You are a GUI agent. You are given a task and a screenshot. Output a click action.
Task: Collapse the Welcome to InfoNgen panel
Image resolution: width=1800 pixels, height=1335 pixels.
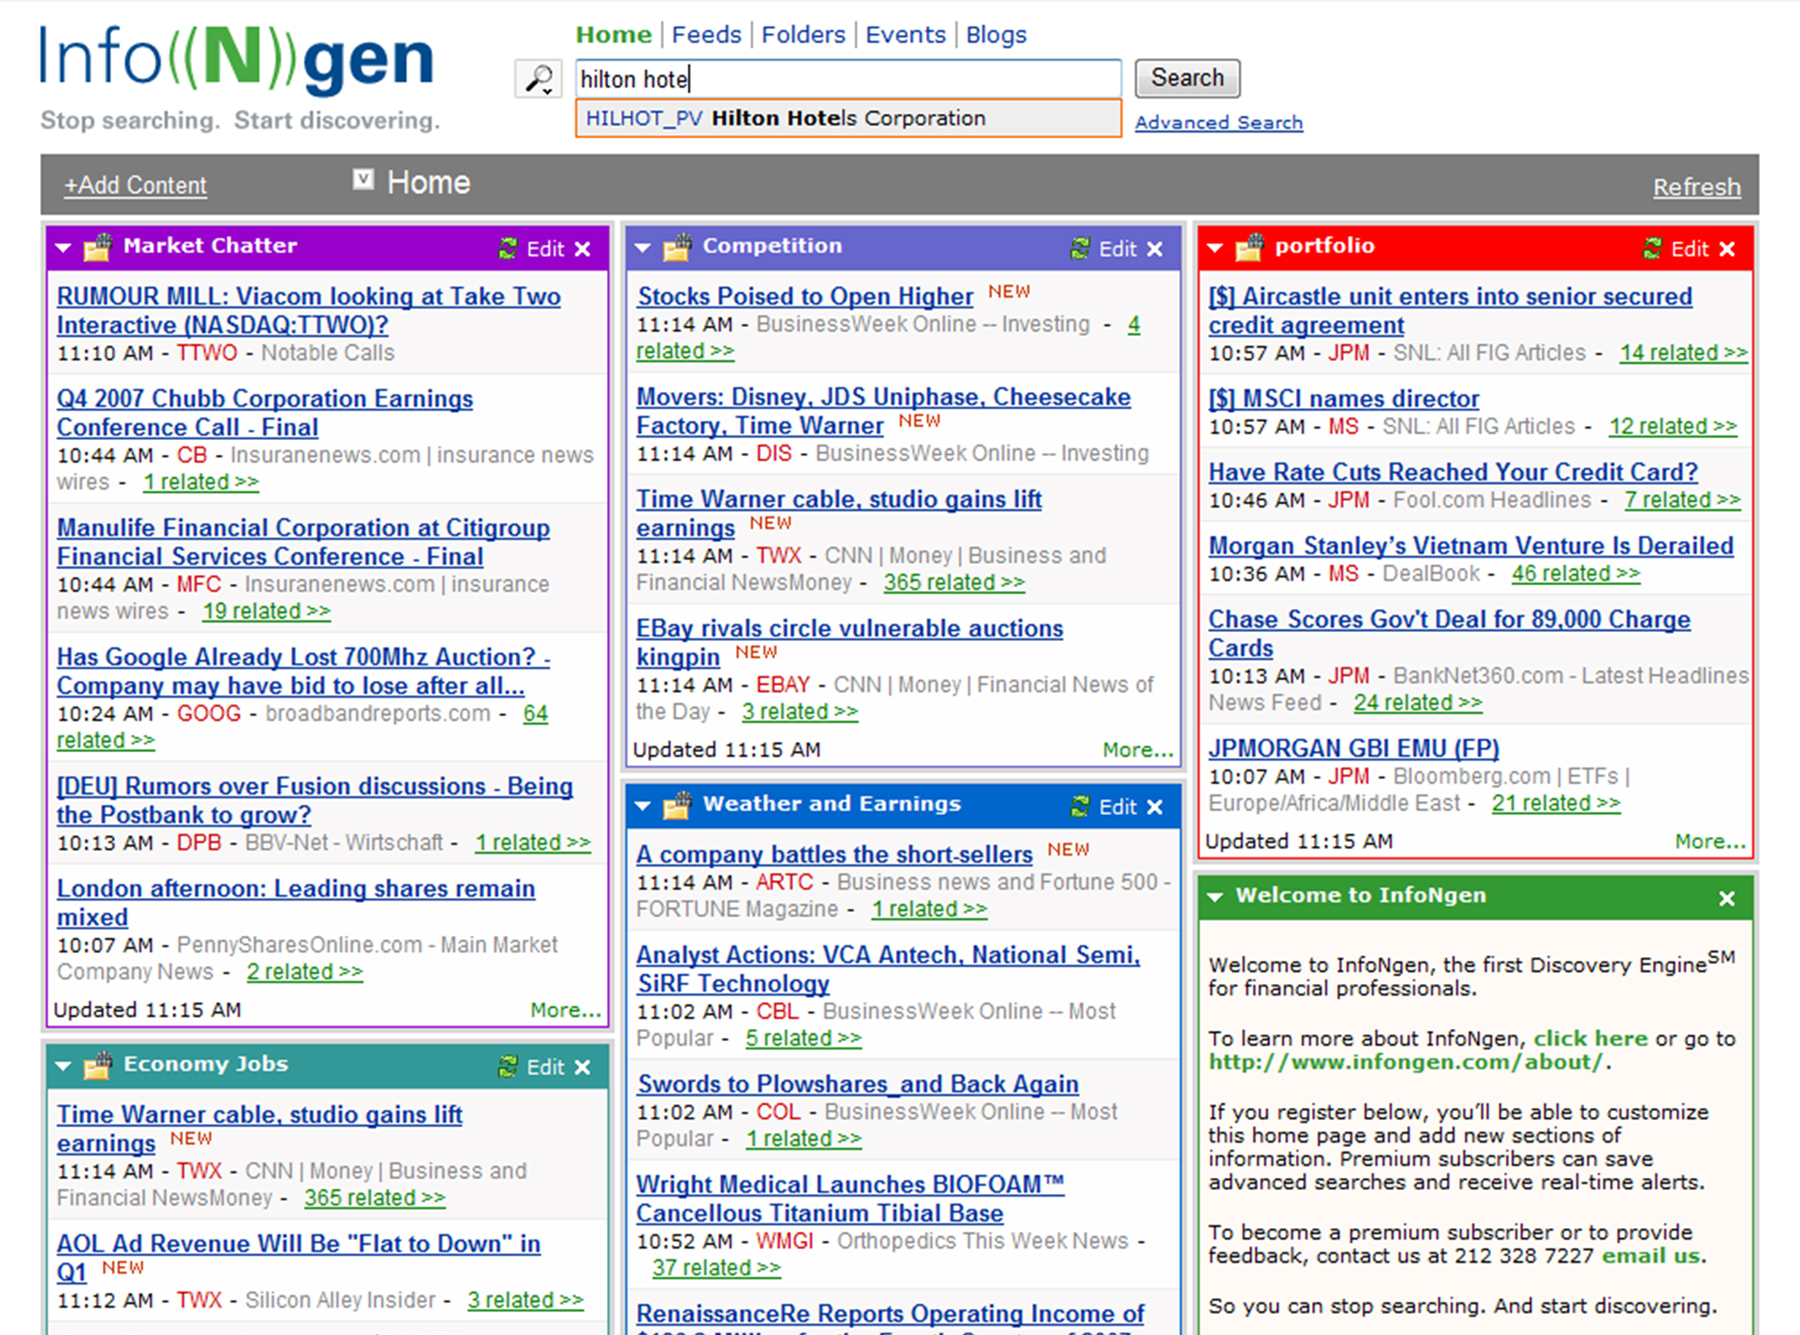tap(1215, 897)
